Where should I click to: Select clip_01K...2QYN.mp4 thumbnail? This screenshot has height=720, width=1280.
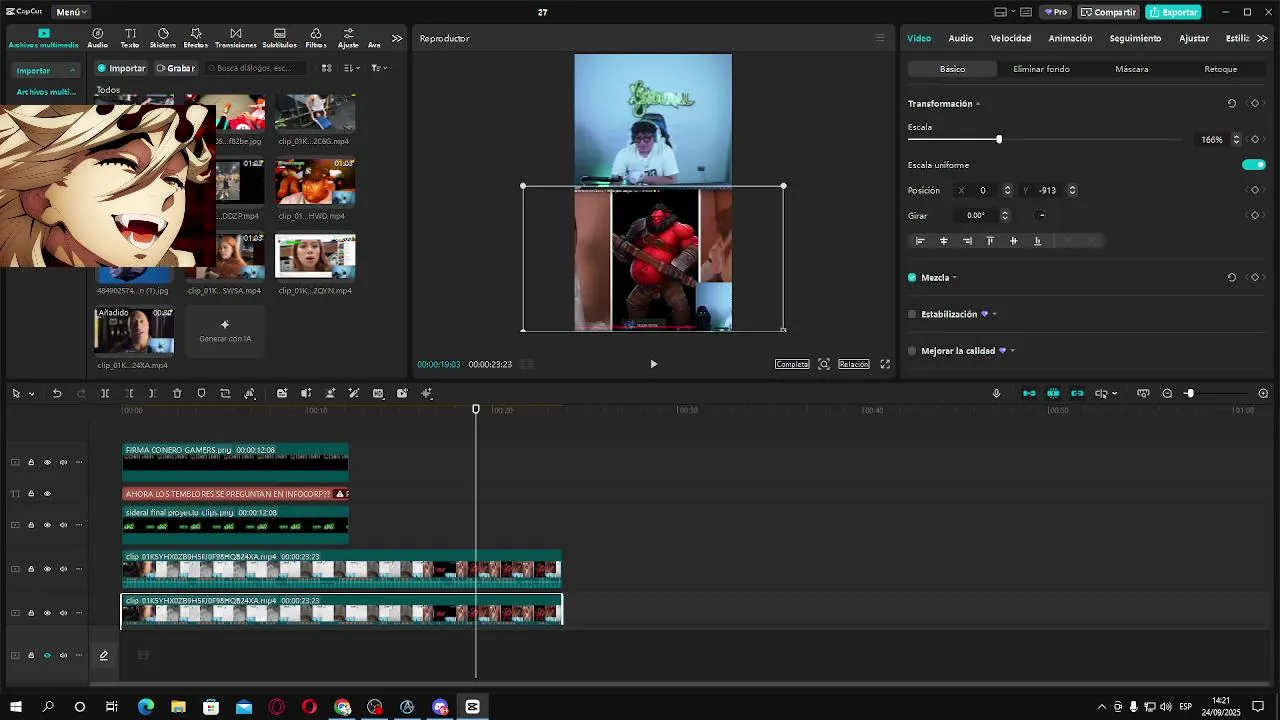click(315, 257)
